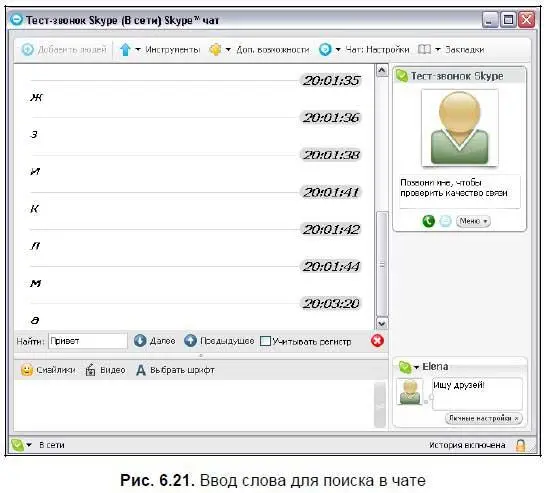547x493 pixels.
Task: Expand the Extras dropdown arrow
Action: (228, 50)
